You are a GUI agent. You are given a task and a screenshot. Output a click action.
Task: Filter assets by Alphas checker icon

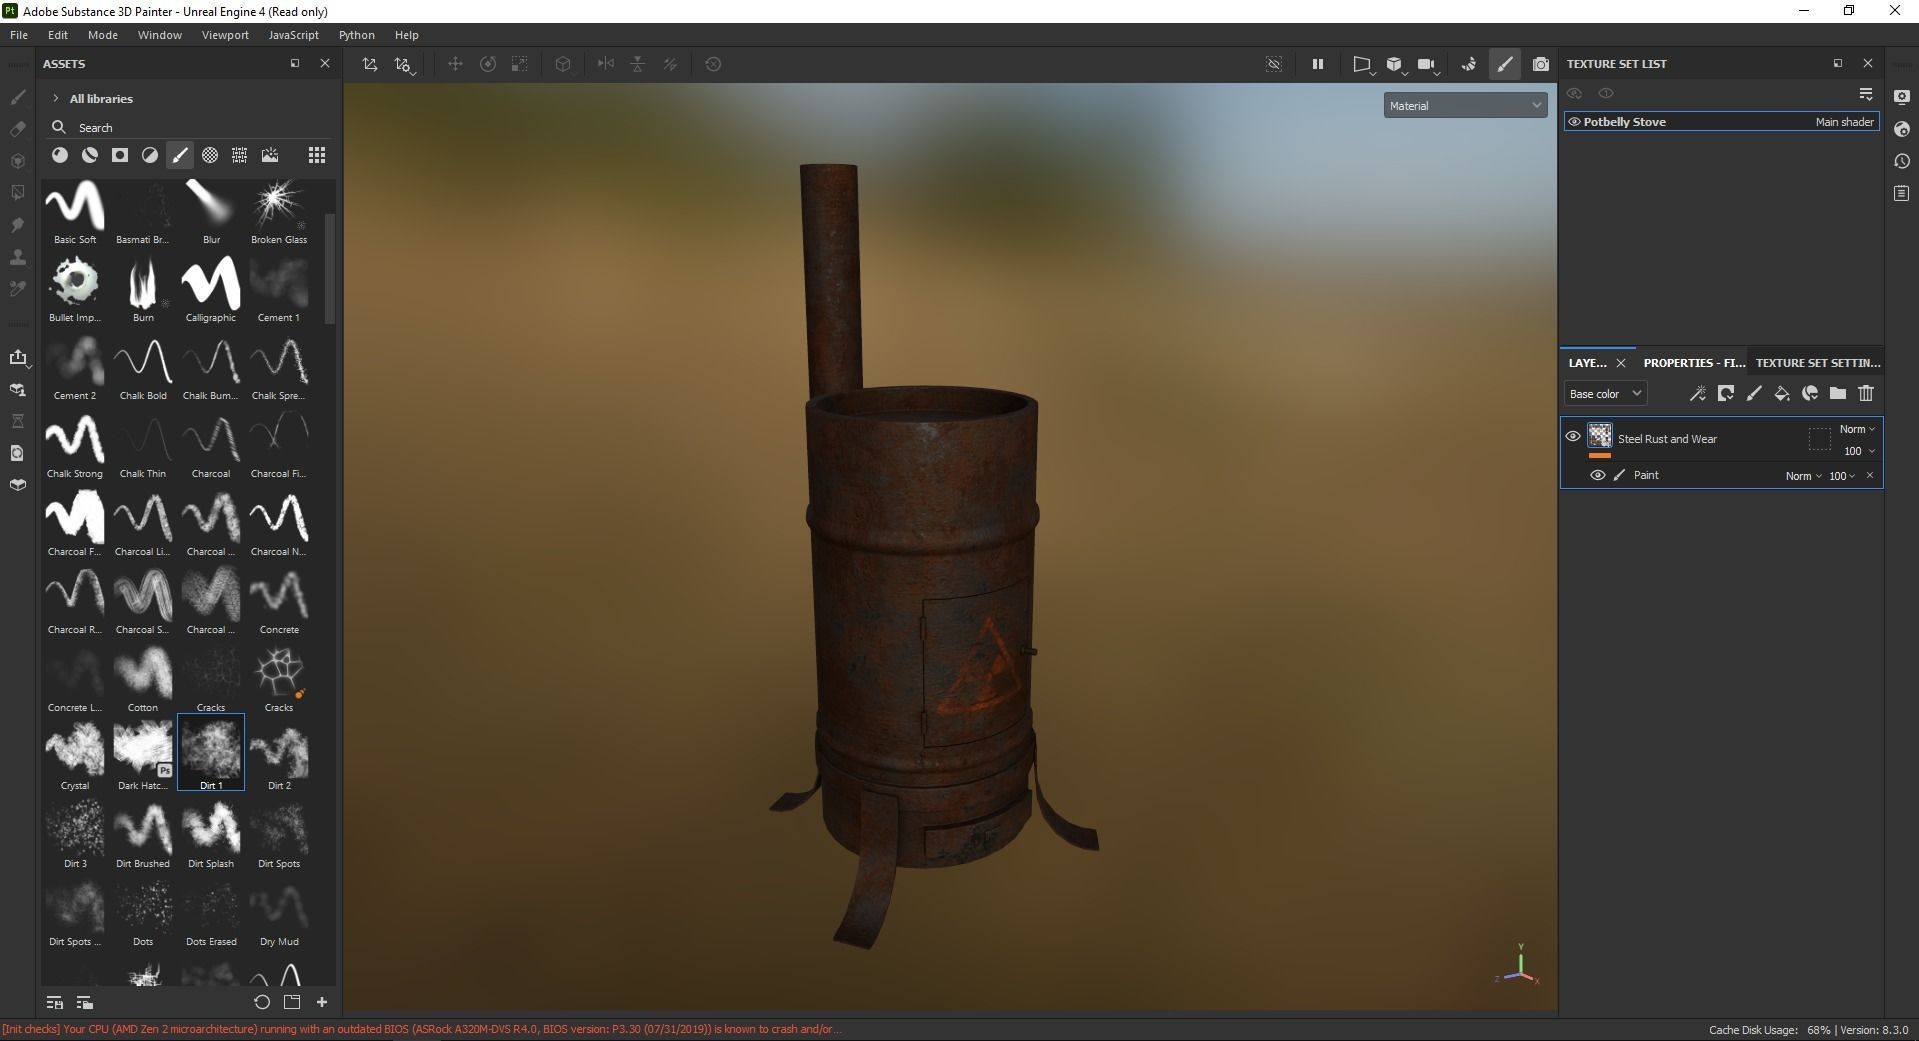[209, 155]
